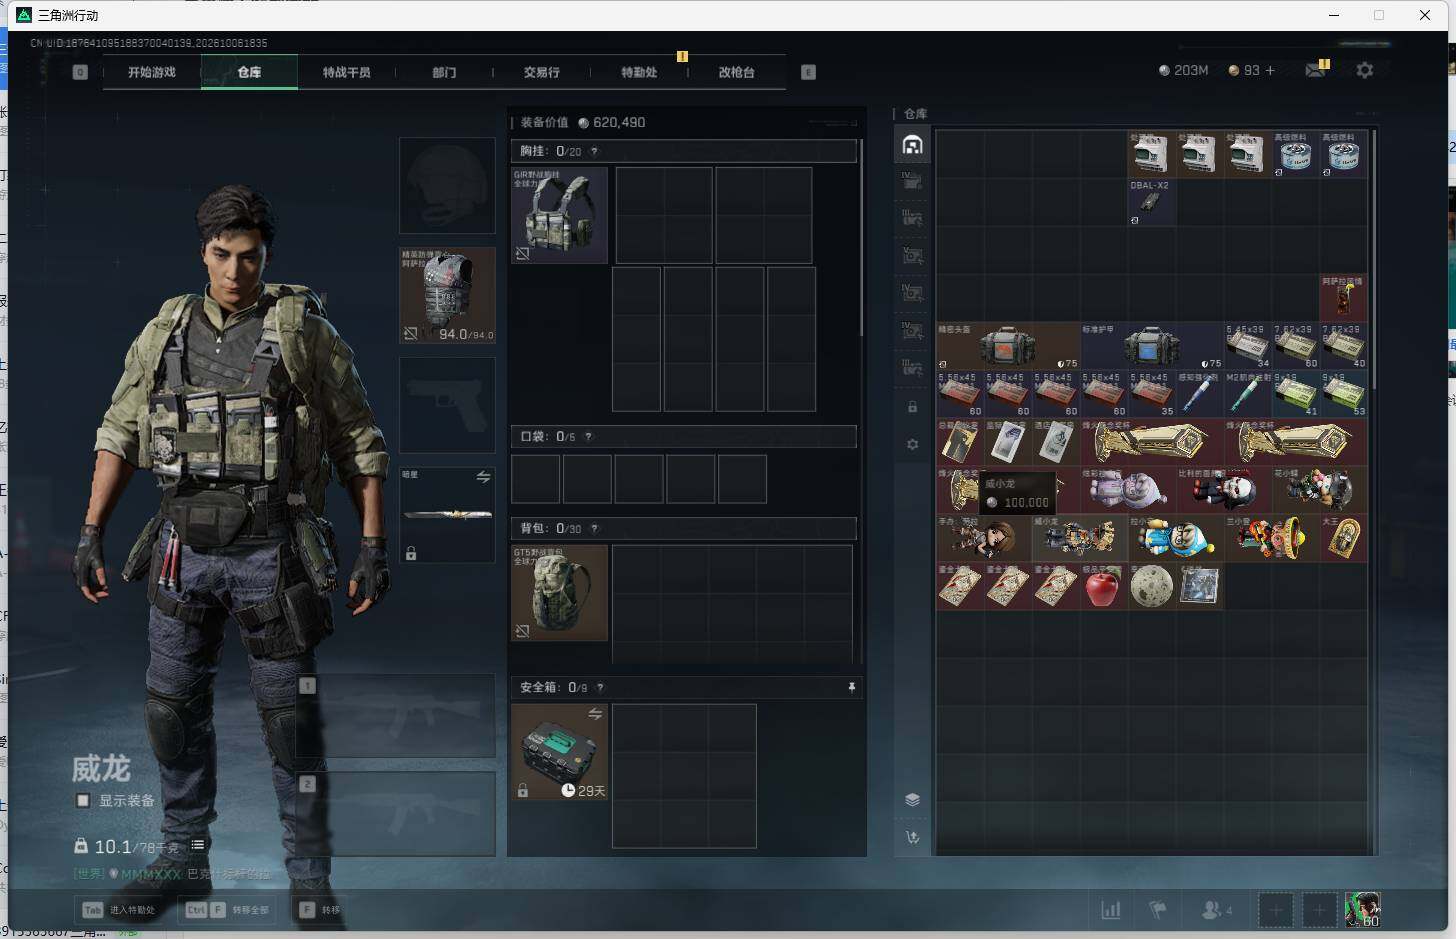This screenshot has height=939, width=1456.
Task: Select the red apple item
Action: point(1102,586)
